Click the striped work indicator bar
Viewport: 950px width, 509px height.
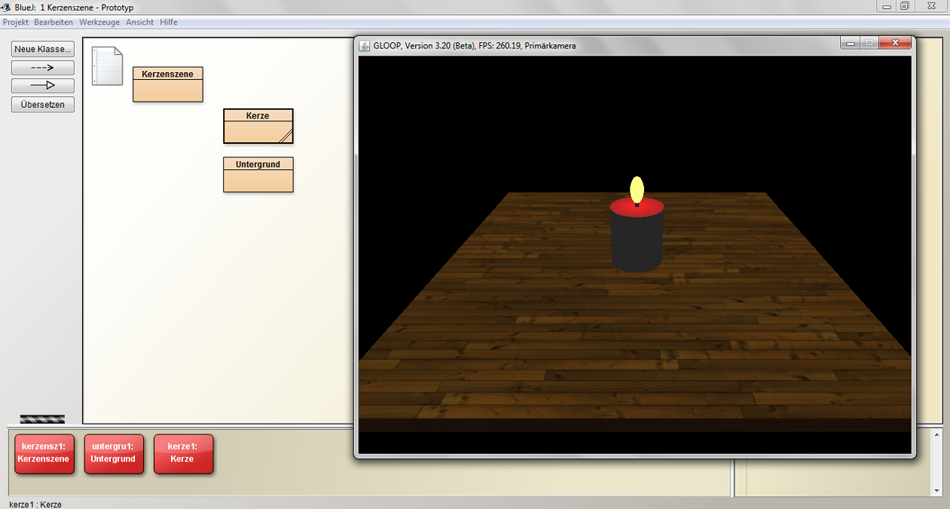pyautogui.click(x=42, y=419)
